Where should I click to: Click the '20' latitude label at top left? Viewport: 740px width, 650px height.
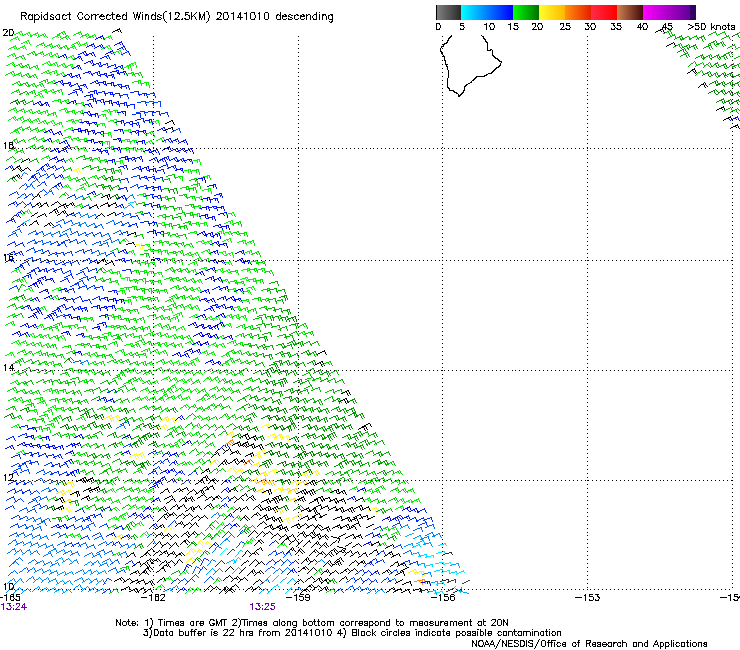click(x=8, y=33)
